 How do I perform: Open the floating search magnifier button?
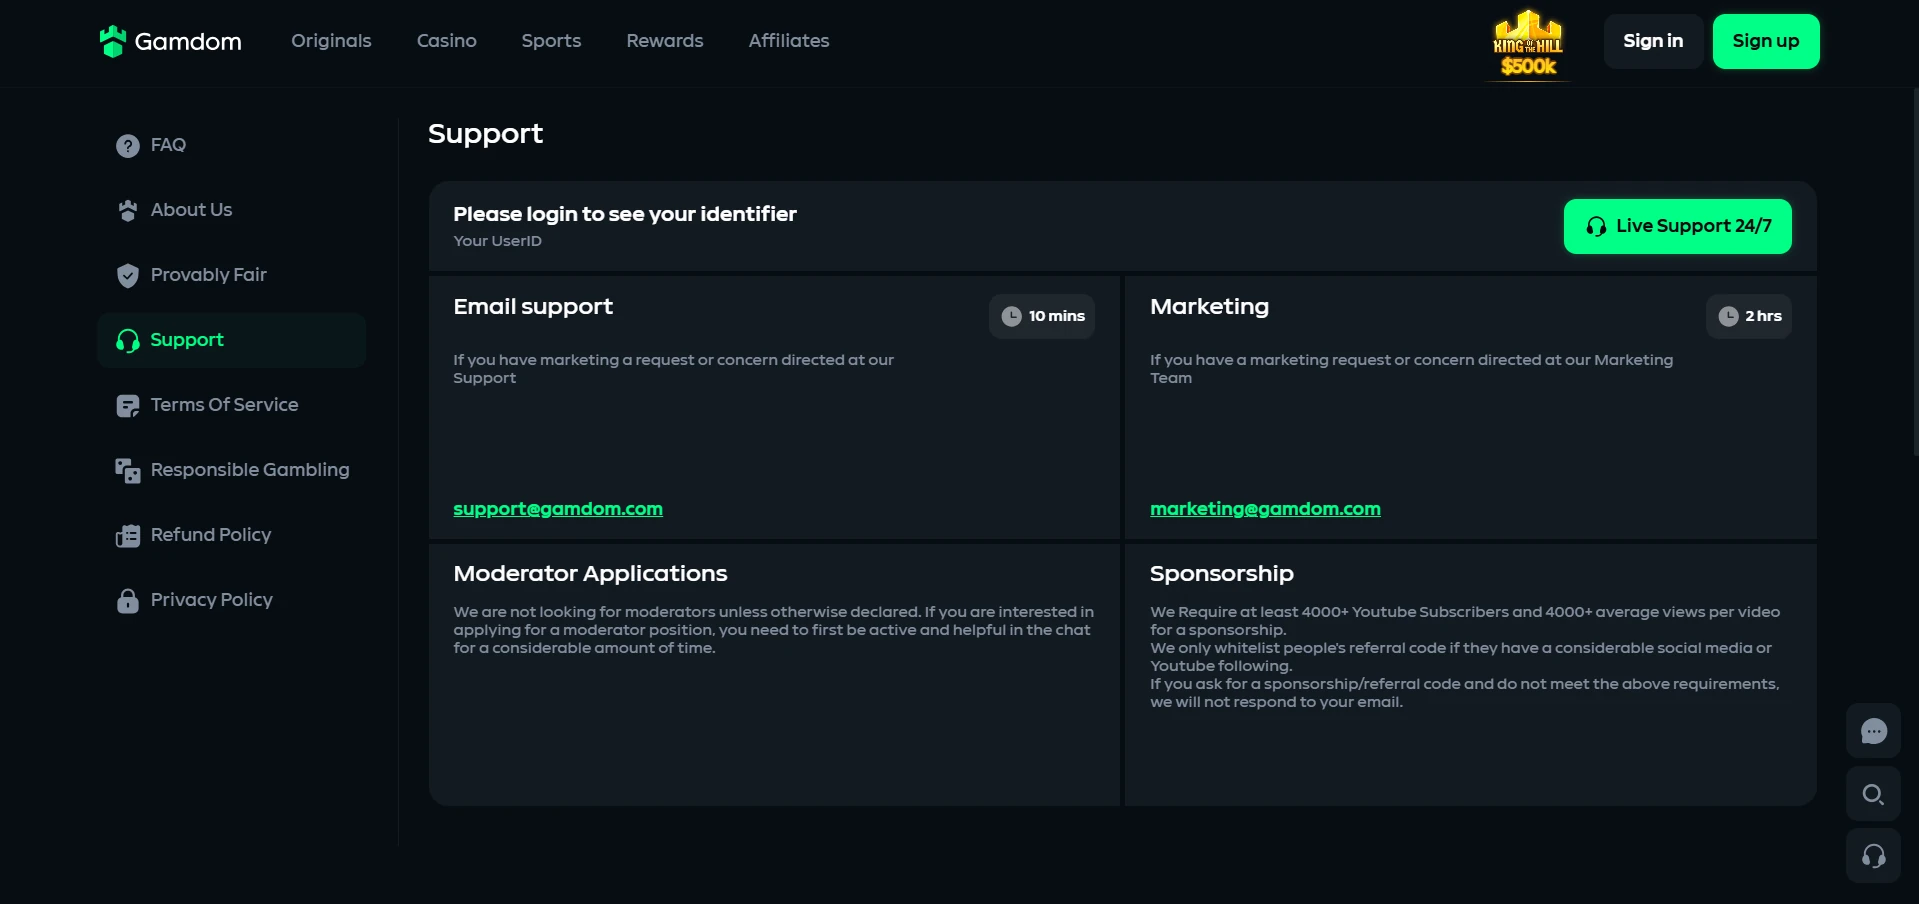point(1873,794)
